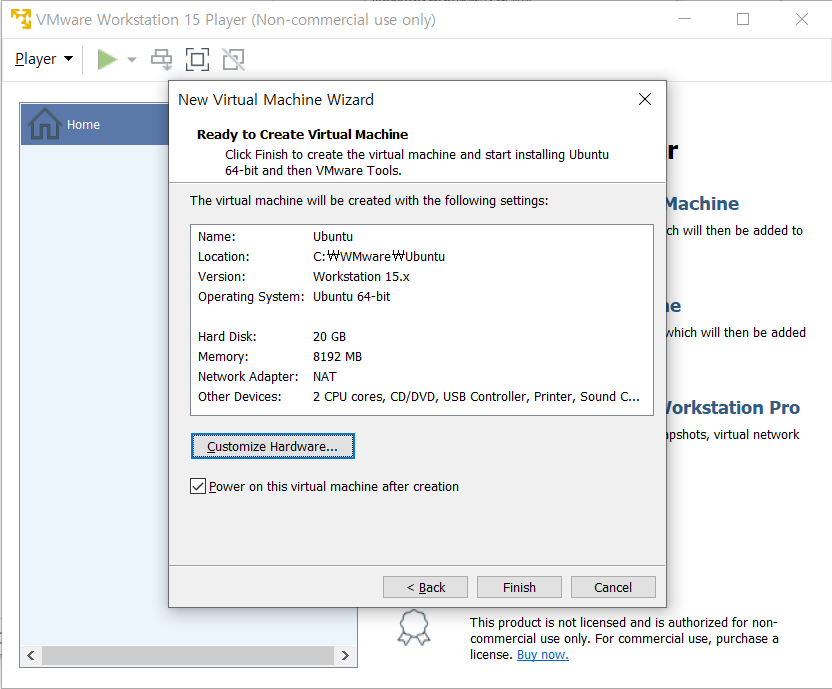This screenshot has width=832, height=689.
Task: Open the Player dropdown menu
Action: [44, 59]
